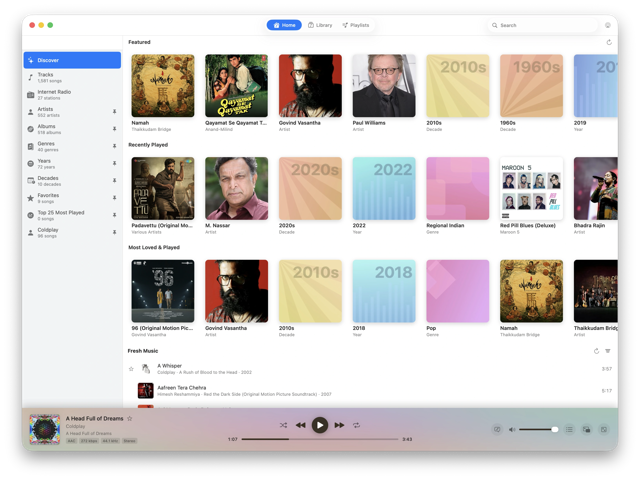Click the Artists person icon
The height and width of the screenshot is (480, 640).
click(x=31, y=112)
